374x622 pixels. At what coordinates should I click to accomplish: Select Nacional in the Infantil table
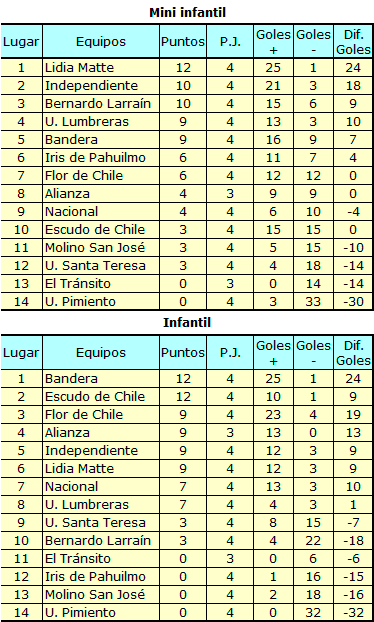click(71, 486)
